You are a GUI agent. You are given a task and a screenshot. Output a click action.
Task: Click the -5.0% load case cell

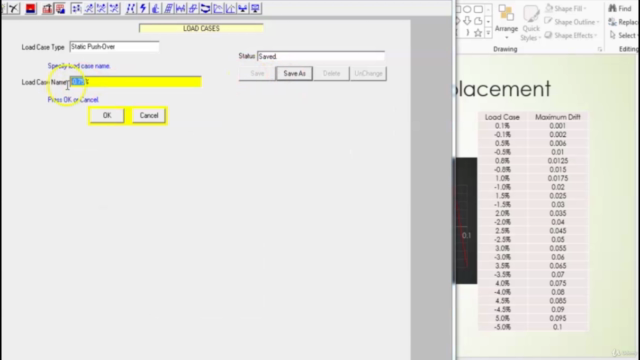[502, 327]
